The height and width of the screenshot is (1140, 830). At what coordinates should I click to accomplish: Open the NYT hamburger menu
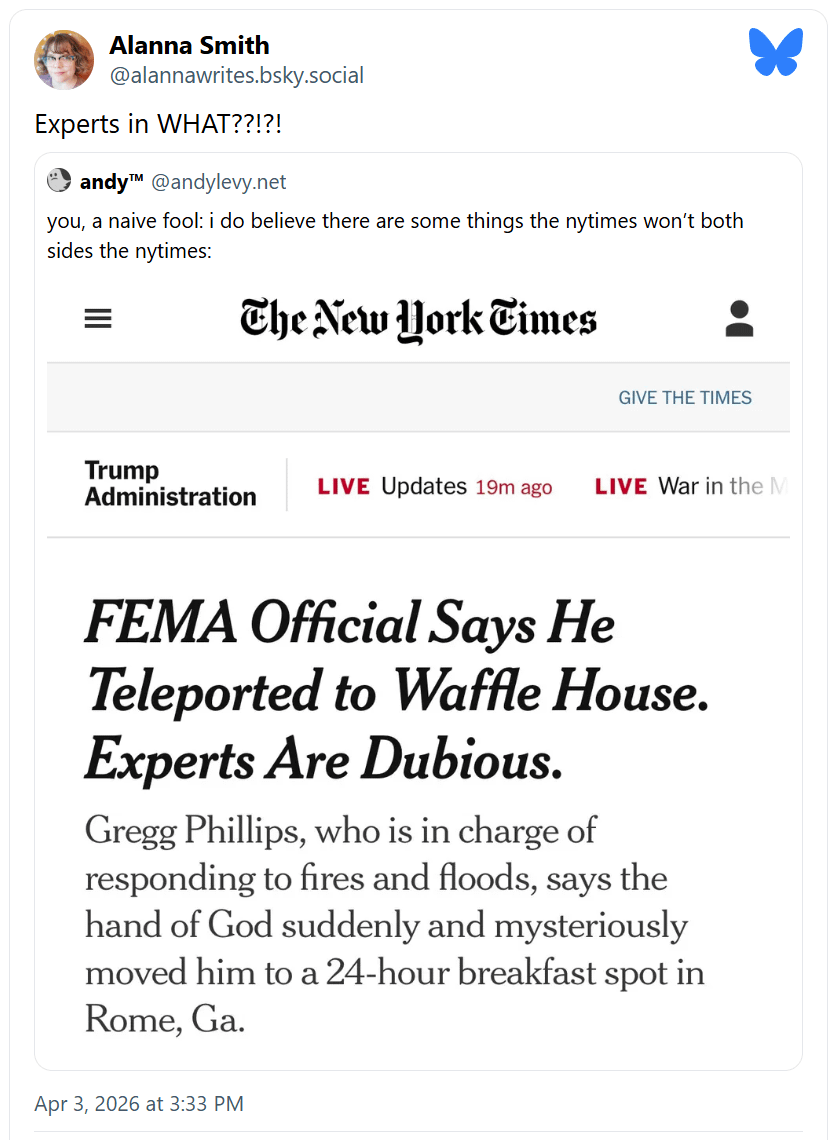[98, 319]
